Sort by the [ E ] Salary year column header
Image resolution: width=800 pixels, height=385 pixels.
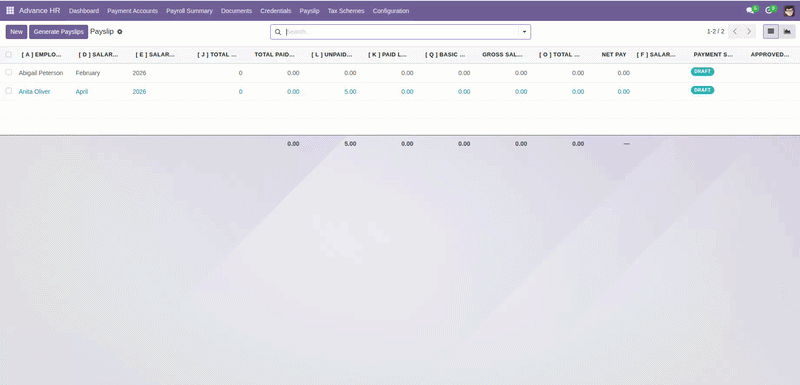[x=155, y=55]
